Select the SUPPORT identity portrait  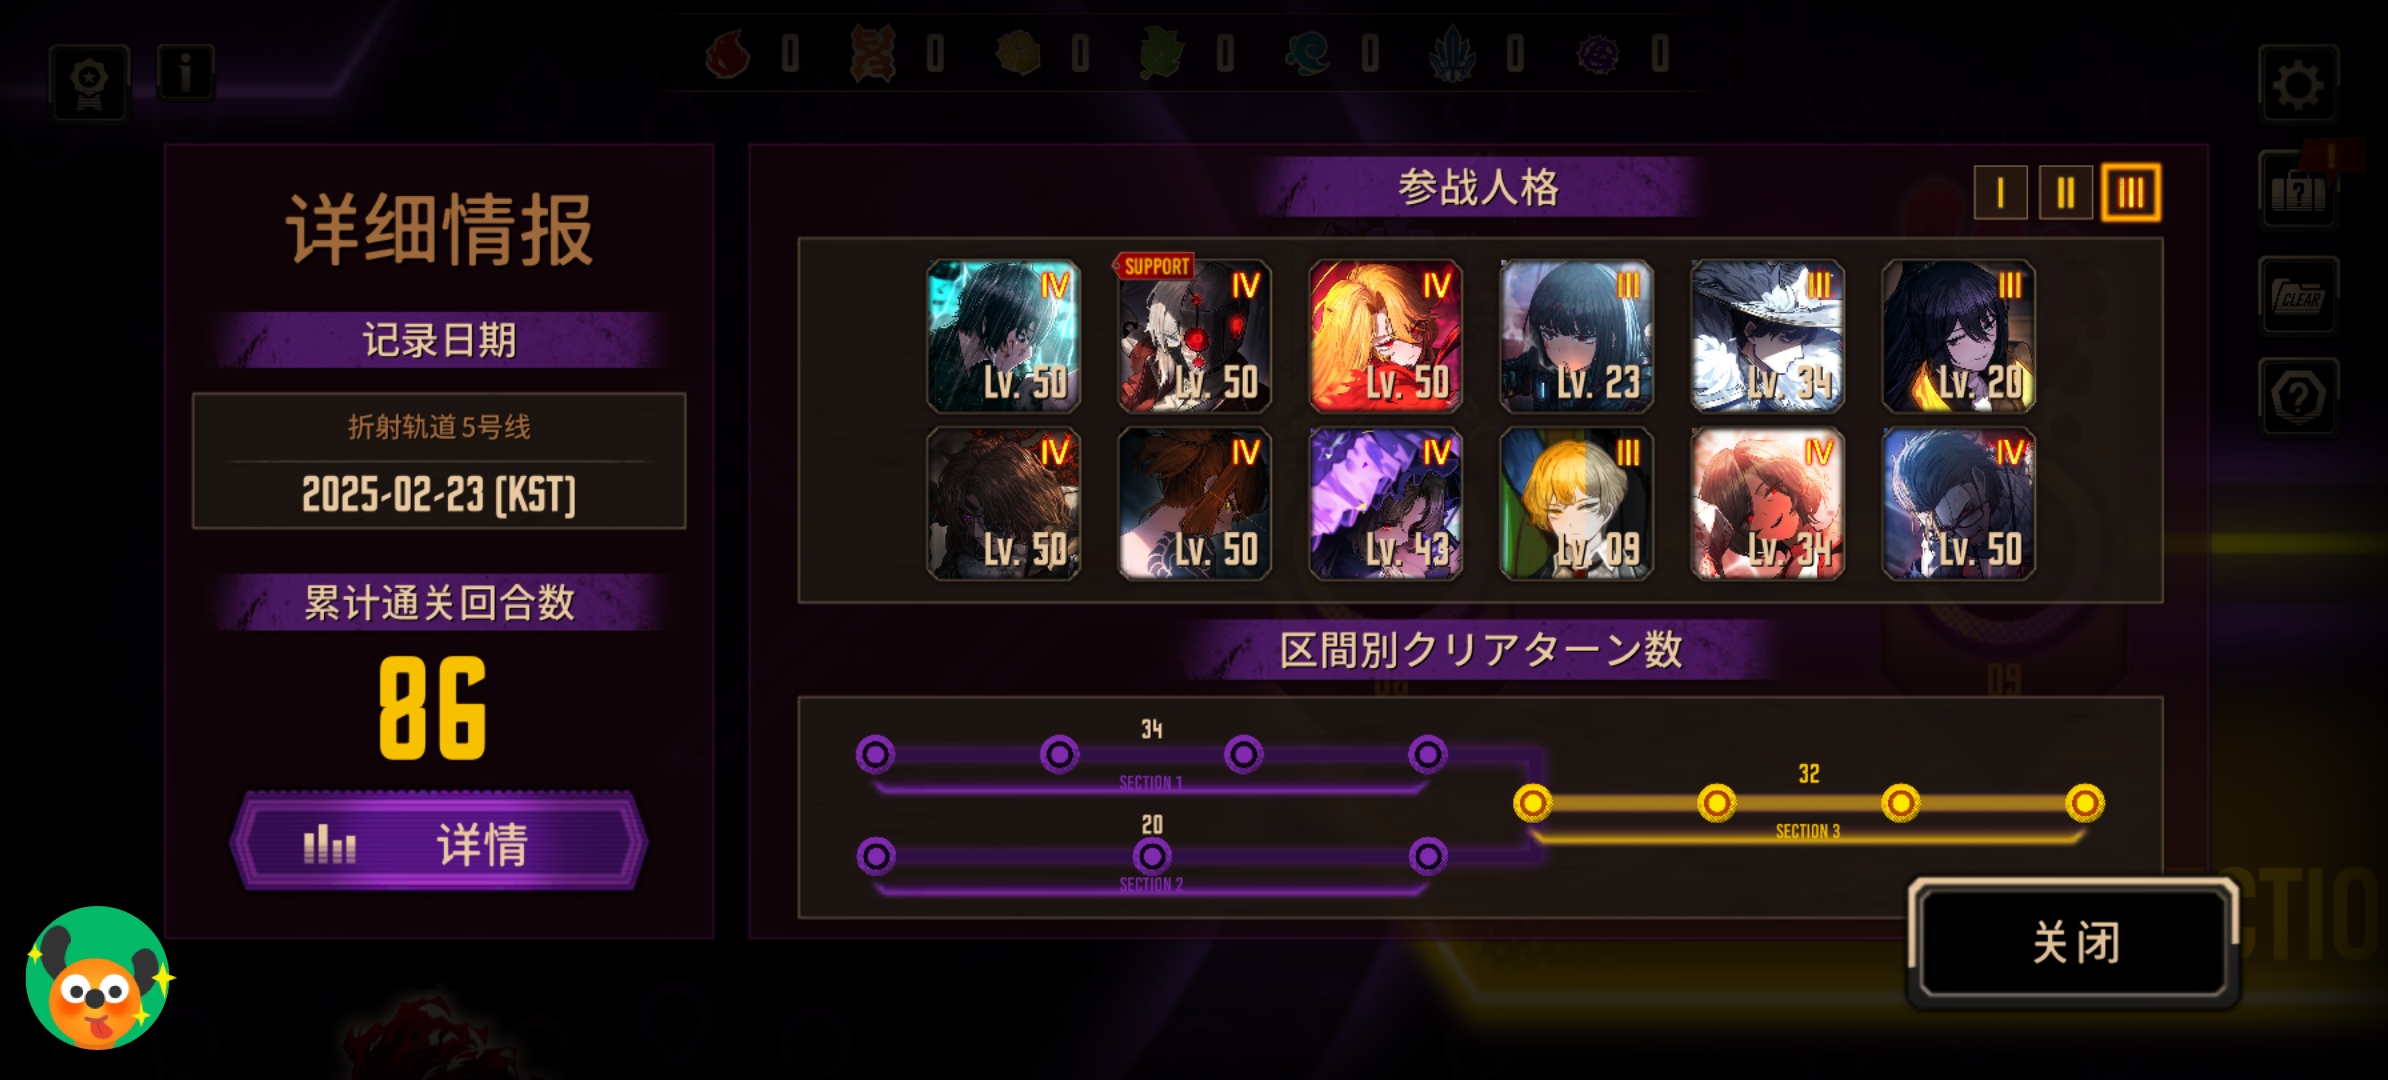1194,336
